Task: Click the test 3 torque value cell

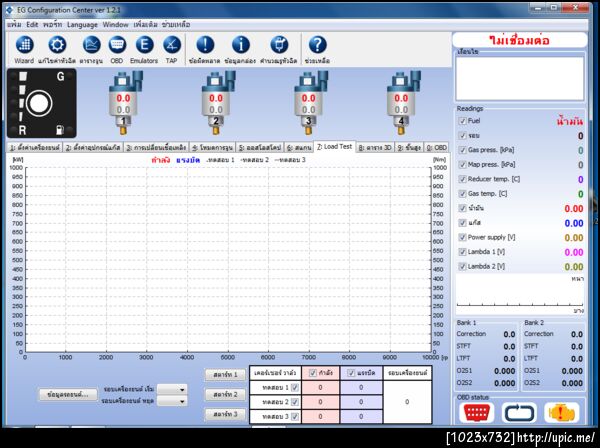Action: pyautogui.click(x=361, y=417)
